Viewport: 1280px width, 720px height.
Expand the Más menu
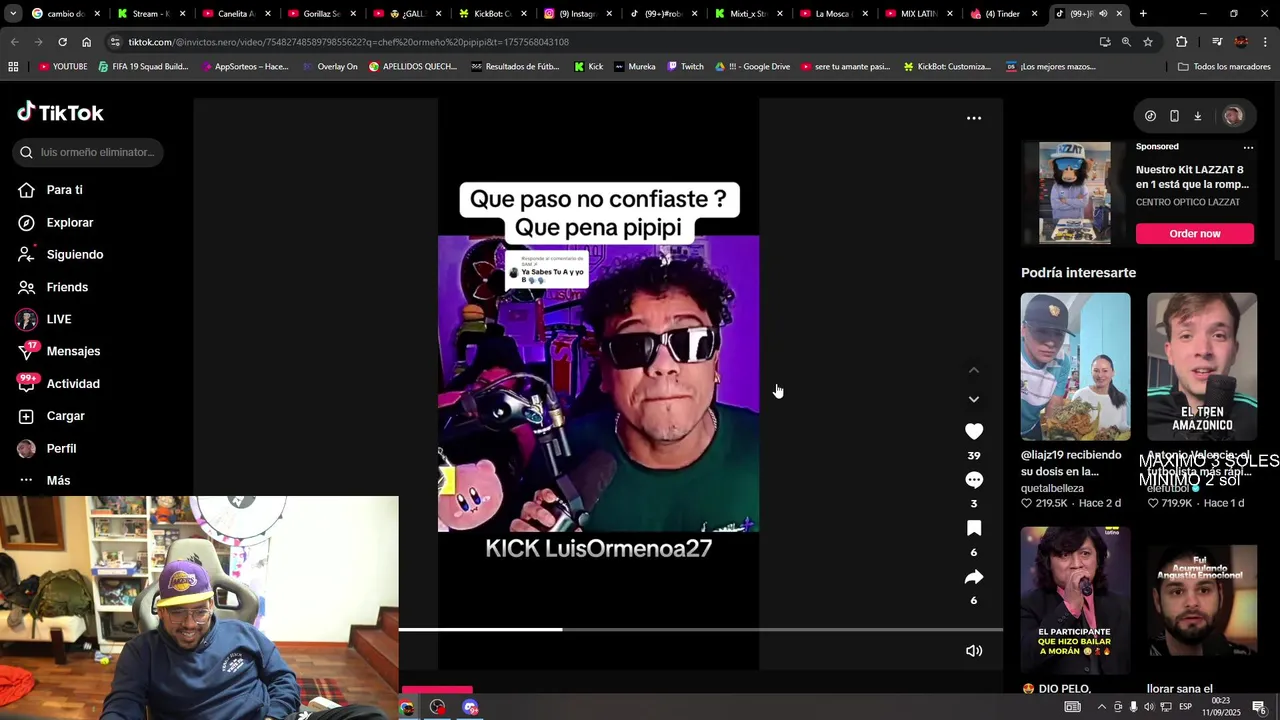tap(58, 480)
